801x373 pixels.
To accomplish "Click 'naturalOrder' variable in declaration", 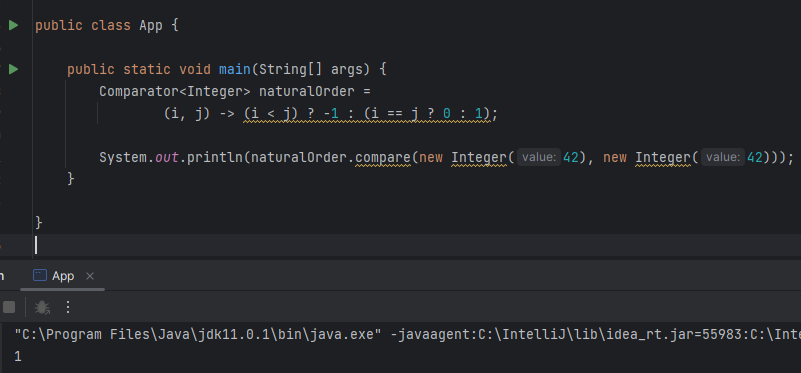I will 307,91.
